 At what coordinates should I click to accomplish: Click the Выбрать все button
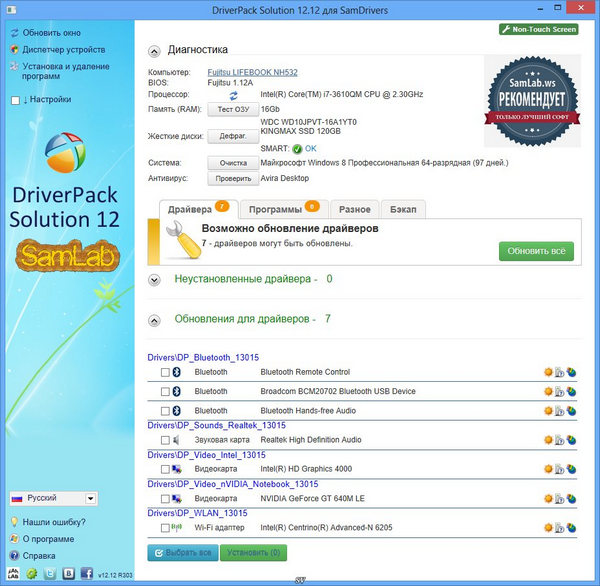click(x=183, y=553)
